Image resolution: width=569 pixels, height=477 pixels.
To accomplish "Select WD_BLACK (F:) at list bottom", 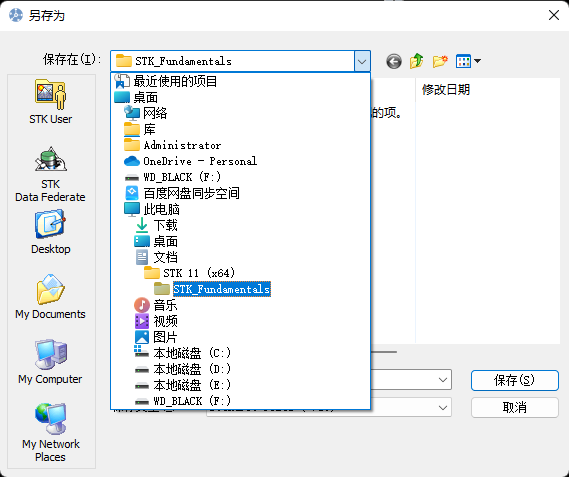I will click(x=183, y=401).
